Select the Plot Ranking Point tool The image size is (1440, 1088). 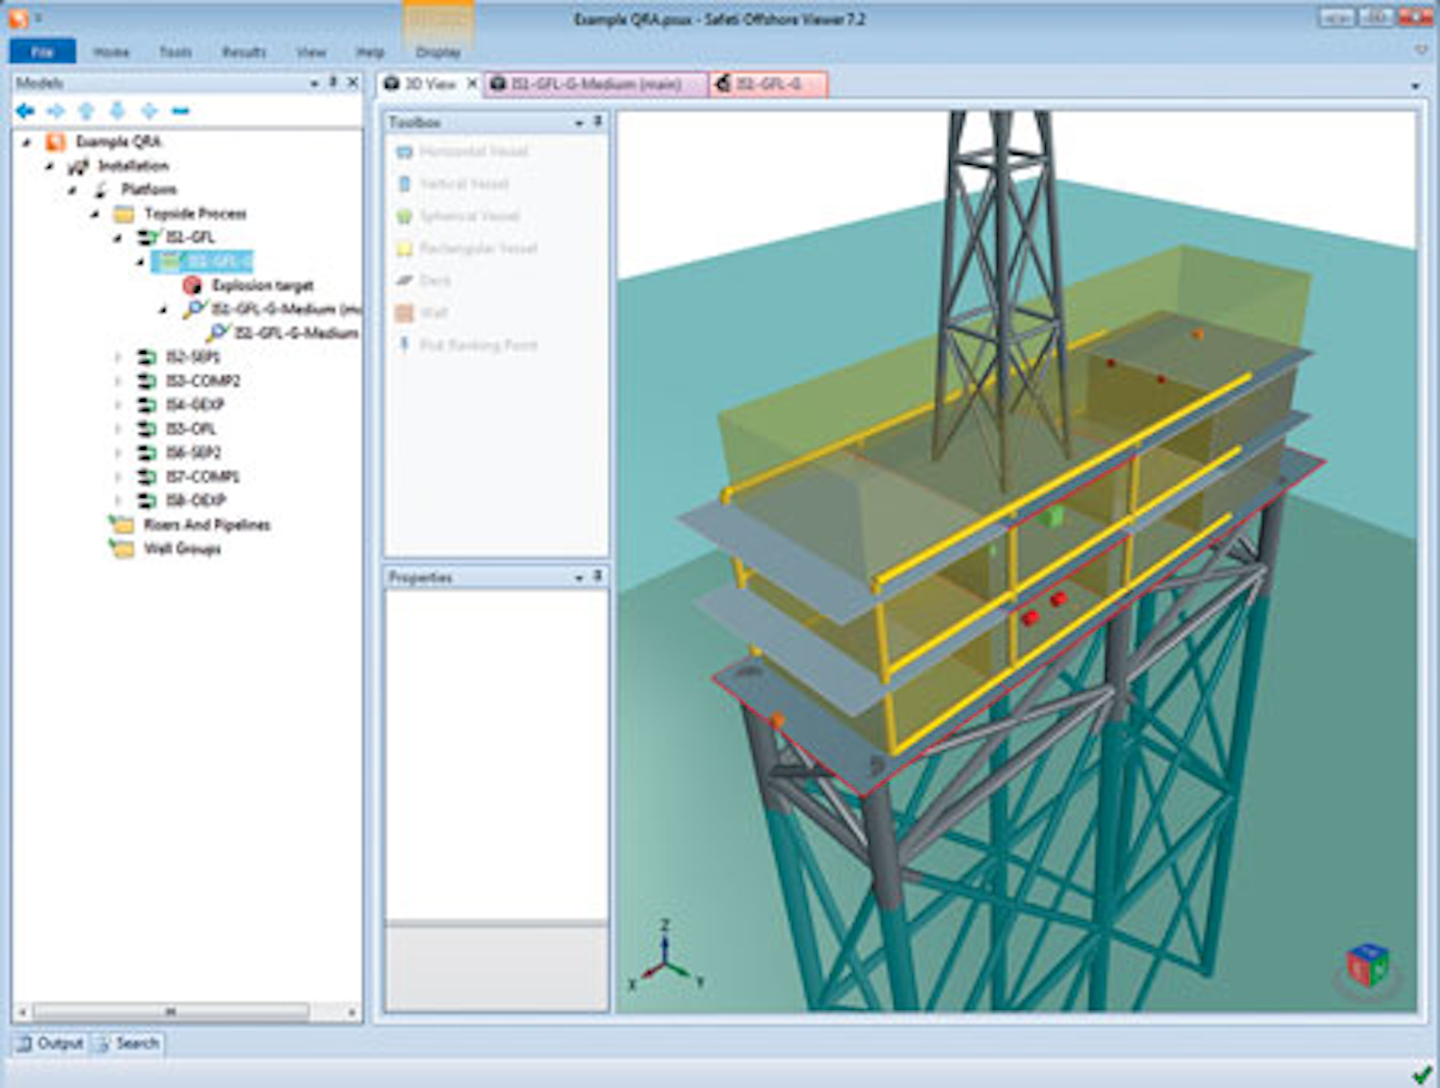(x=466, y=345)
